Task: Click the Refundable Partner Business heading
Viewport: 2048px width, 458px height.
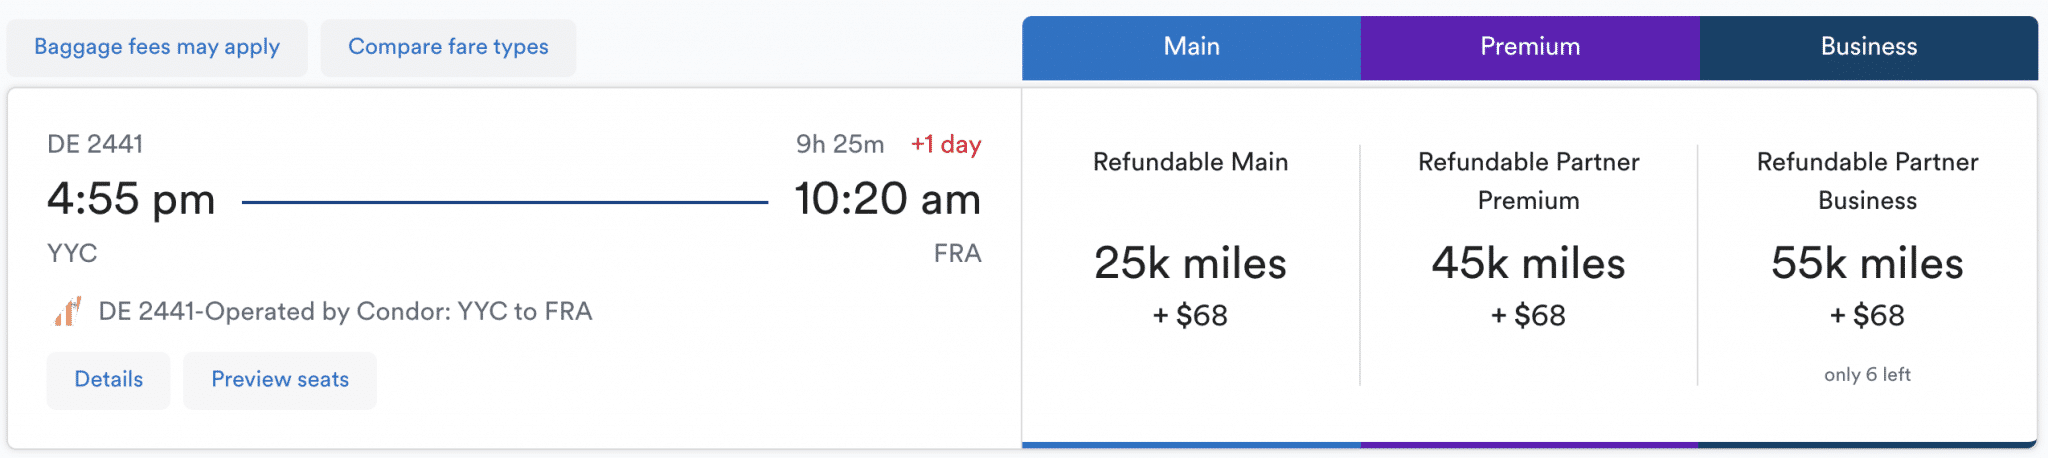Action: pyautogui.click(x=1867, y=181)
